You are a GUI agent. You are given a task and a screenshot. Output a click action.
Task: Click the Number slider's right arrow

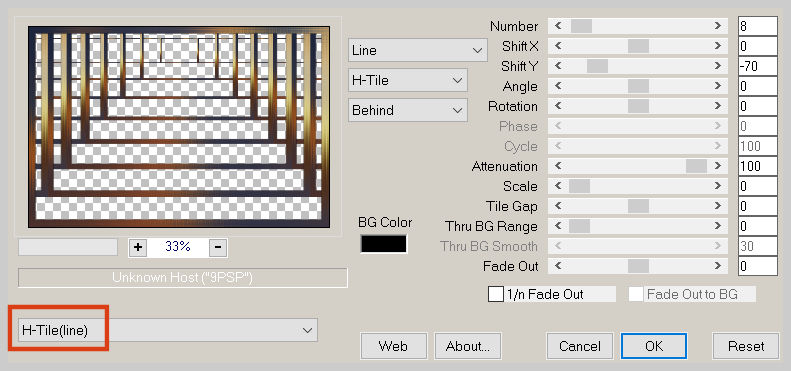[x=717, y=26]
